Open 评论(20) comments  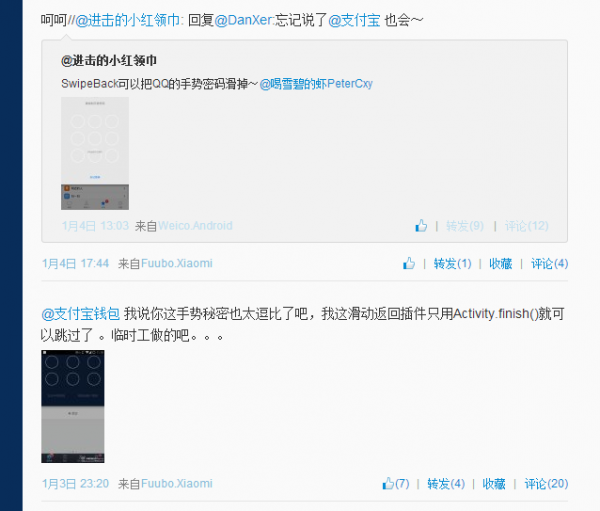click(x=546, y=484)
